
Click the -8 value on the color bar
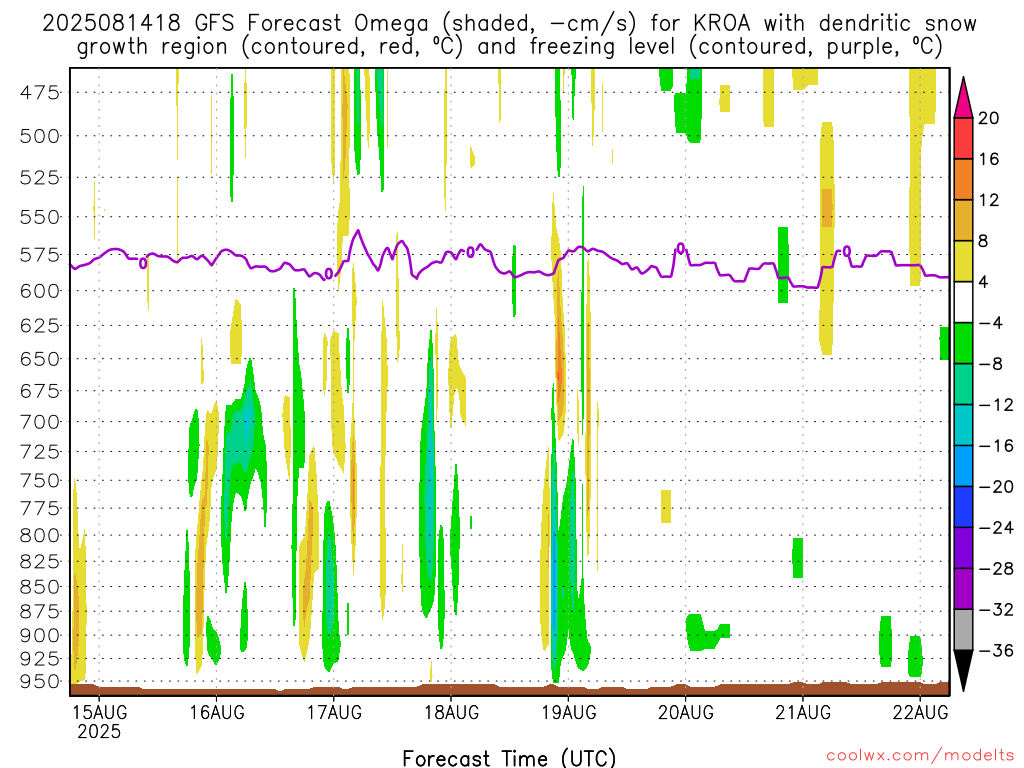[x=991, y=364]
